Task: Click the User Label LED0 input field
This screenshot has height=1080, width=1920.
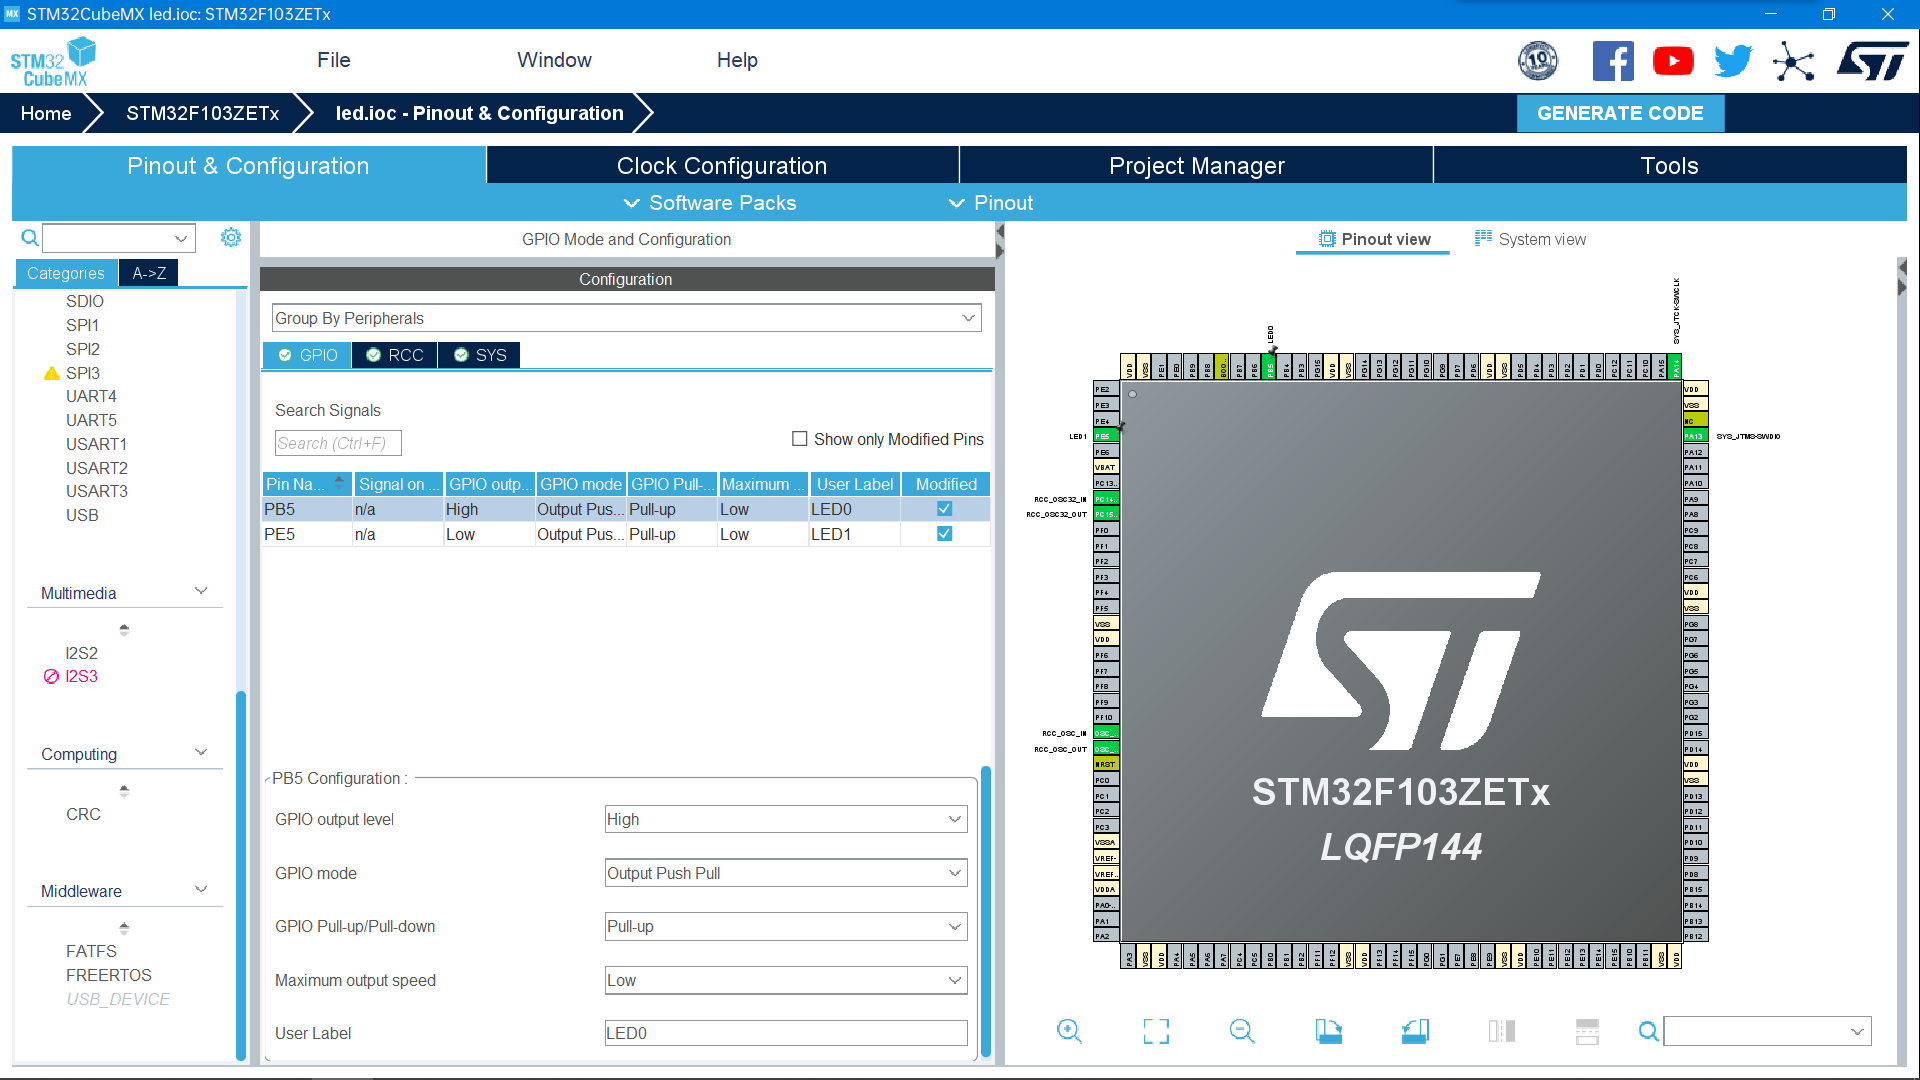Action: pyautogui.click(x=786, y=1033)
